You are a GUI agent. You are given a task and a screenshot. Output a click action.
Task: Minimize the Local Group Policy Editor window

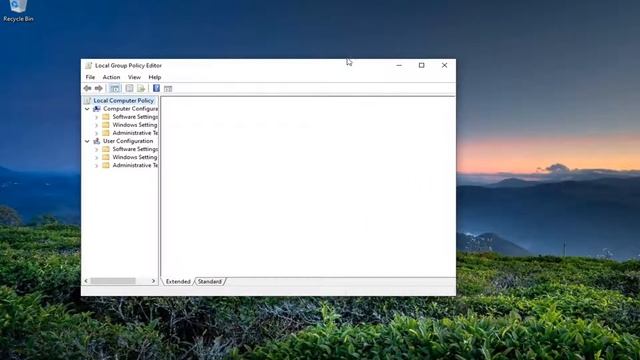(x=399, y=65)
